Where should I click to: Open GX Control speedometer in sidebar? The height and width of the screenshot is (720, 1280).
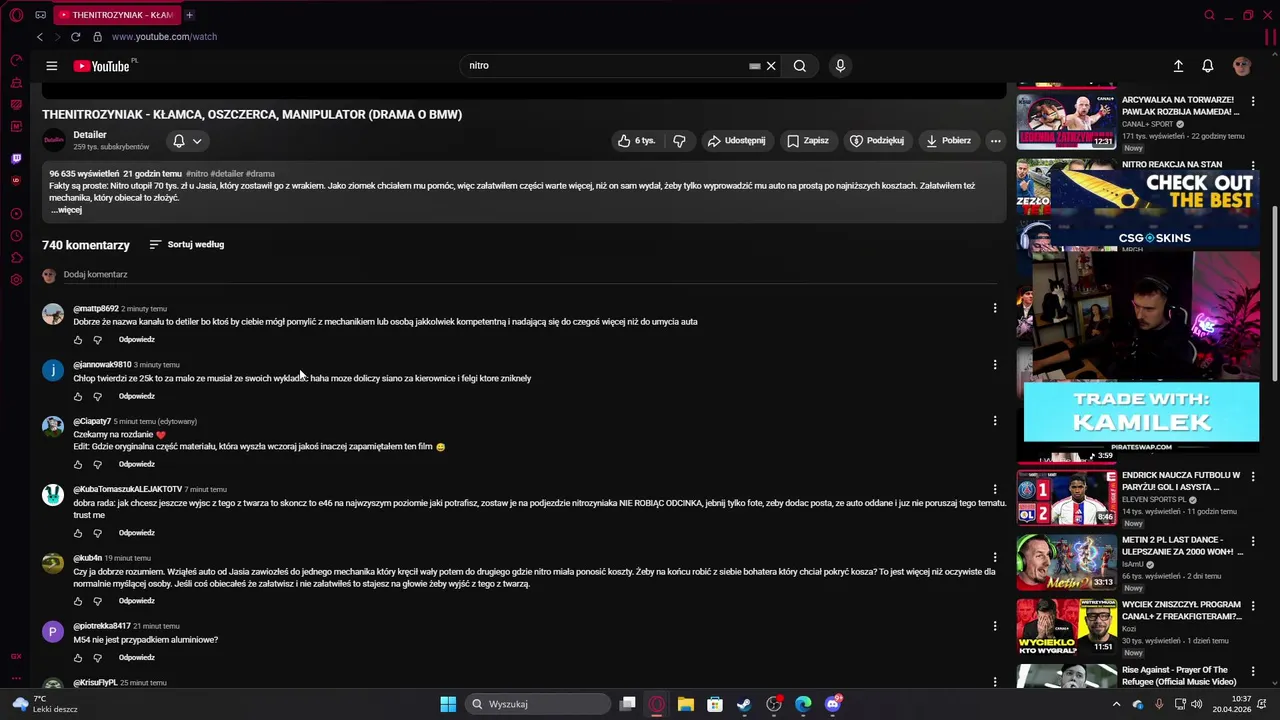(x=16, y=60)
